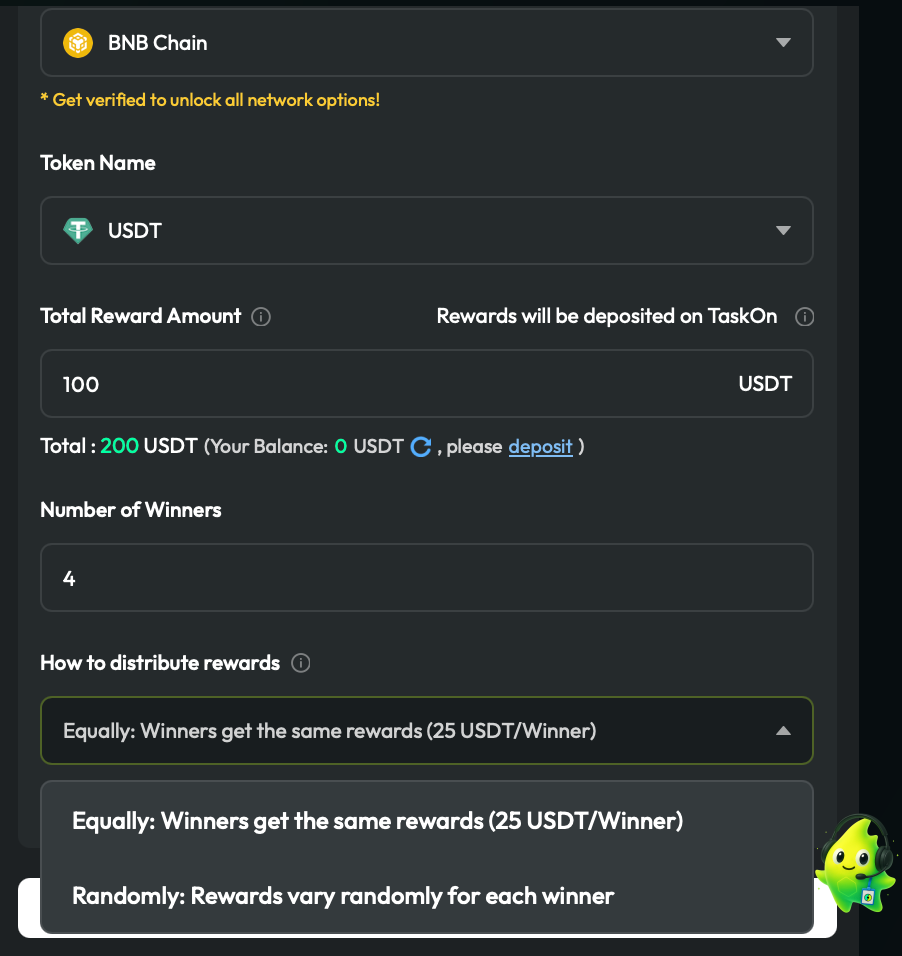This screenshot has width=902, height=956.
Task: Click the BNB Chain text in network selector
Action: click(158, 43)
